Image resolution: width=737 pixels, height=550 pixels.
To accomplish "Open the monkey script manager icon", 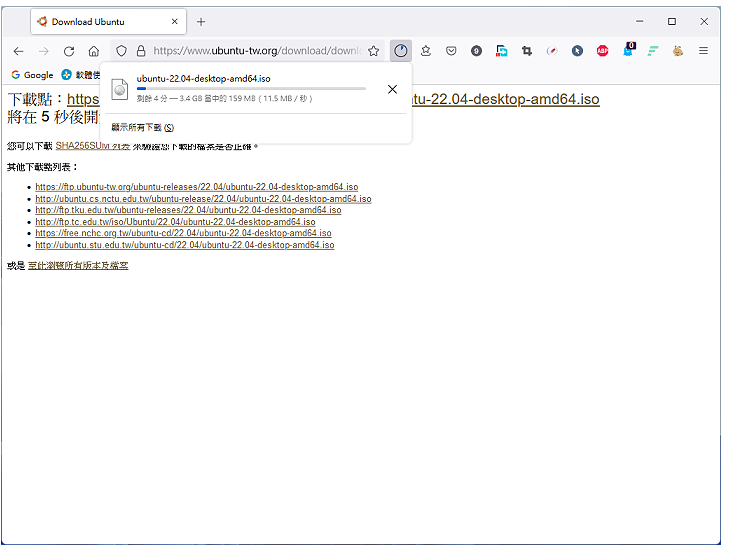I will click(x=678, y=51).
